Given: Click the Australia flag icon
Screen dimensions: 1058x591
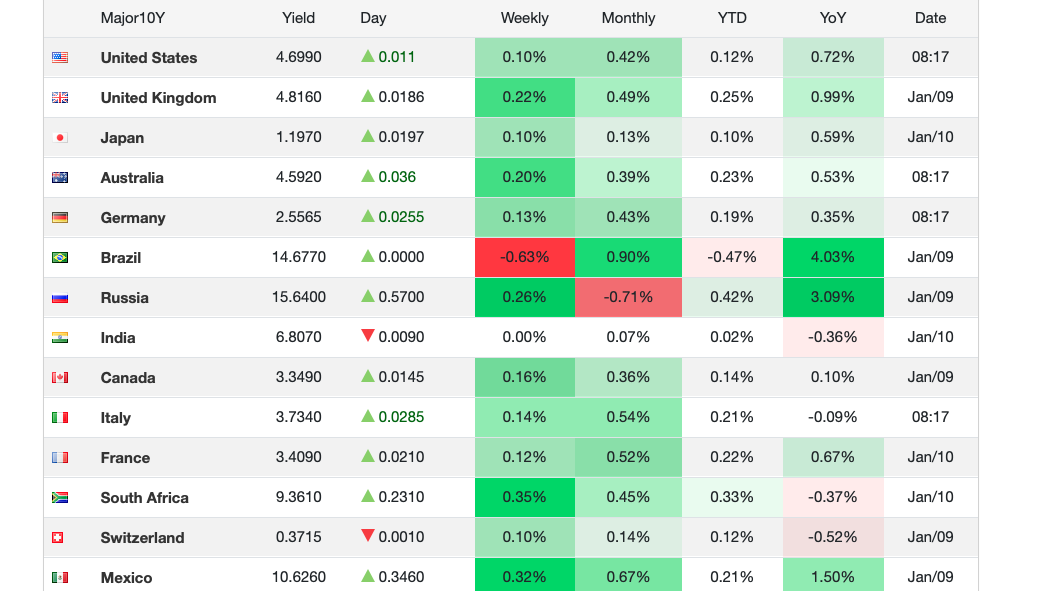Looking at the screenshot, I should pos(60,177).
